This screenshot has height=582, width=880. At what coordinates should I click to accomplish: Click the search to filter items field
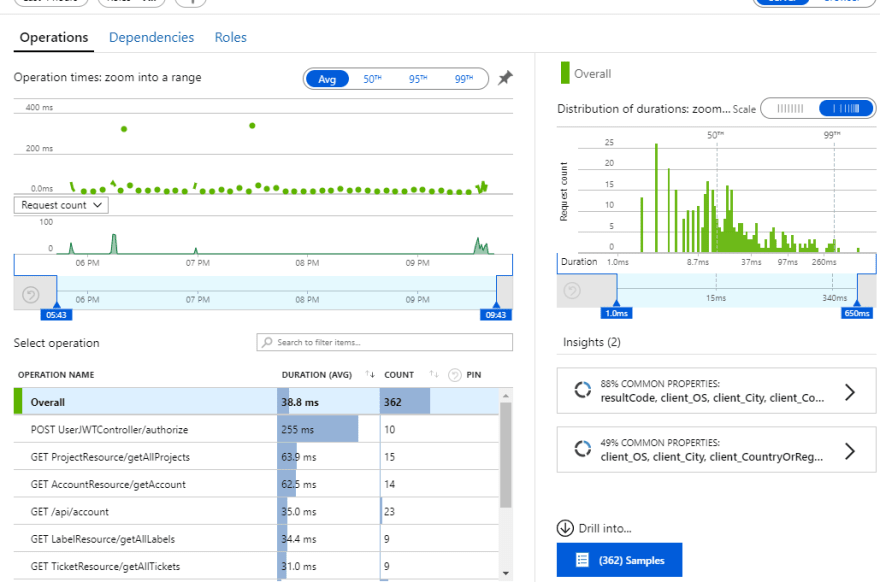384,342
